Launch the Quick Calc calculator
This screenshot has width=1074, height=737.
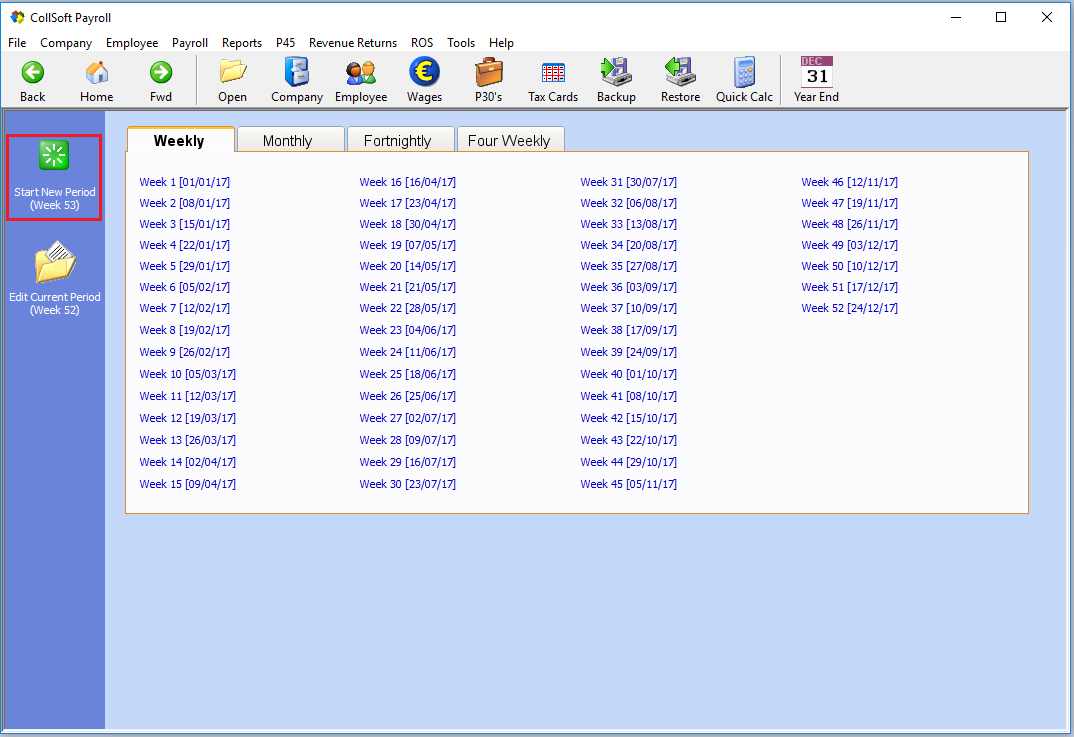[x=744, y=73]
